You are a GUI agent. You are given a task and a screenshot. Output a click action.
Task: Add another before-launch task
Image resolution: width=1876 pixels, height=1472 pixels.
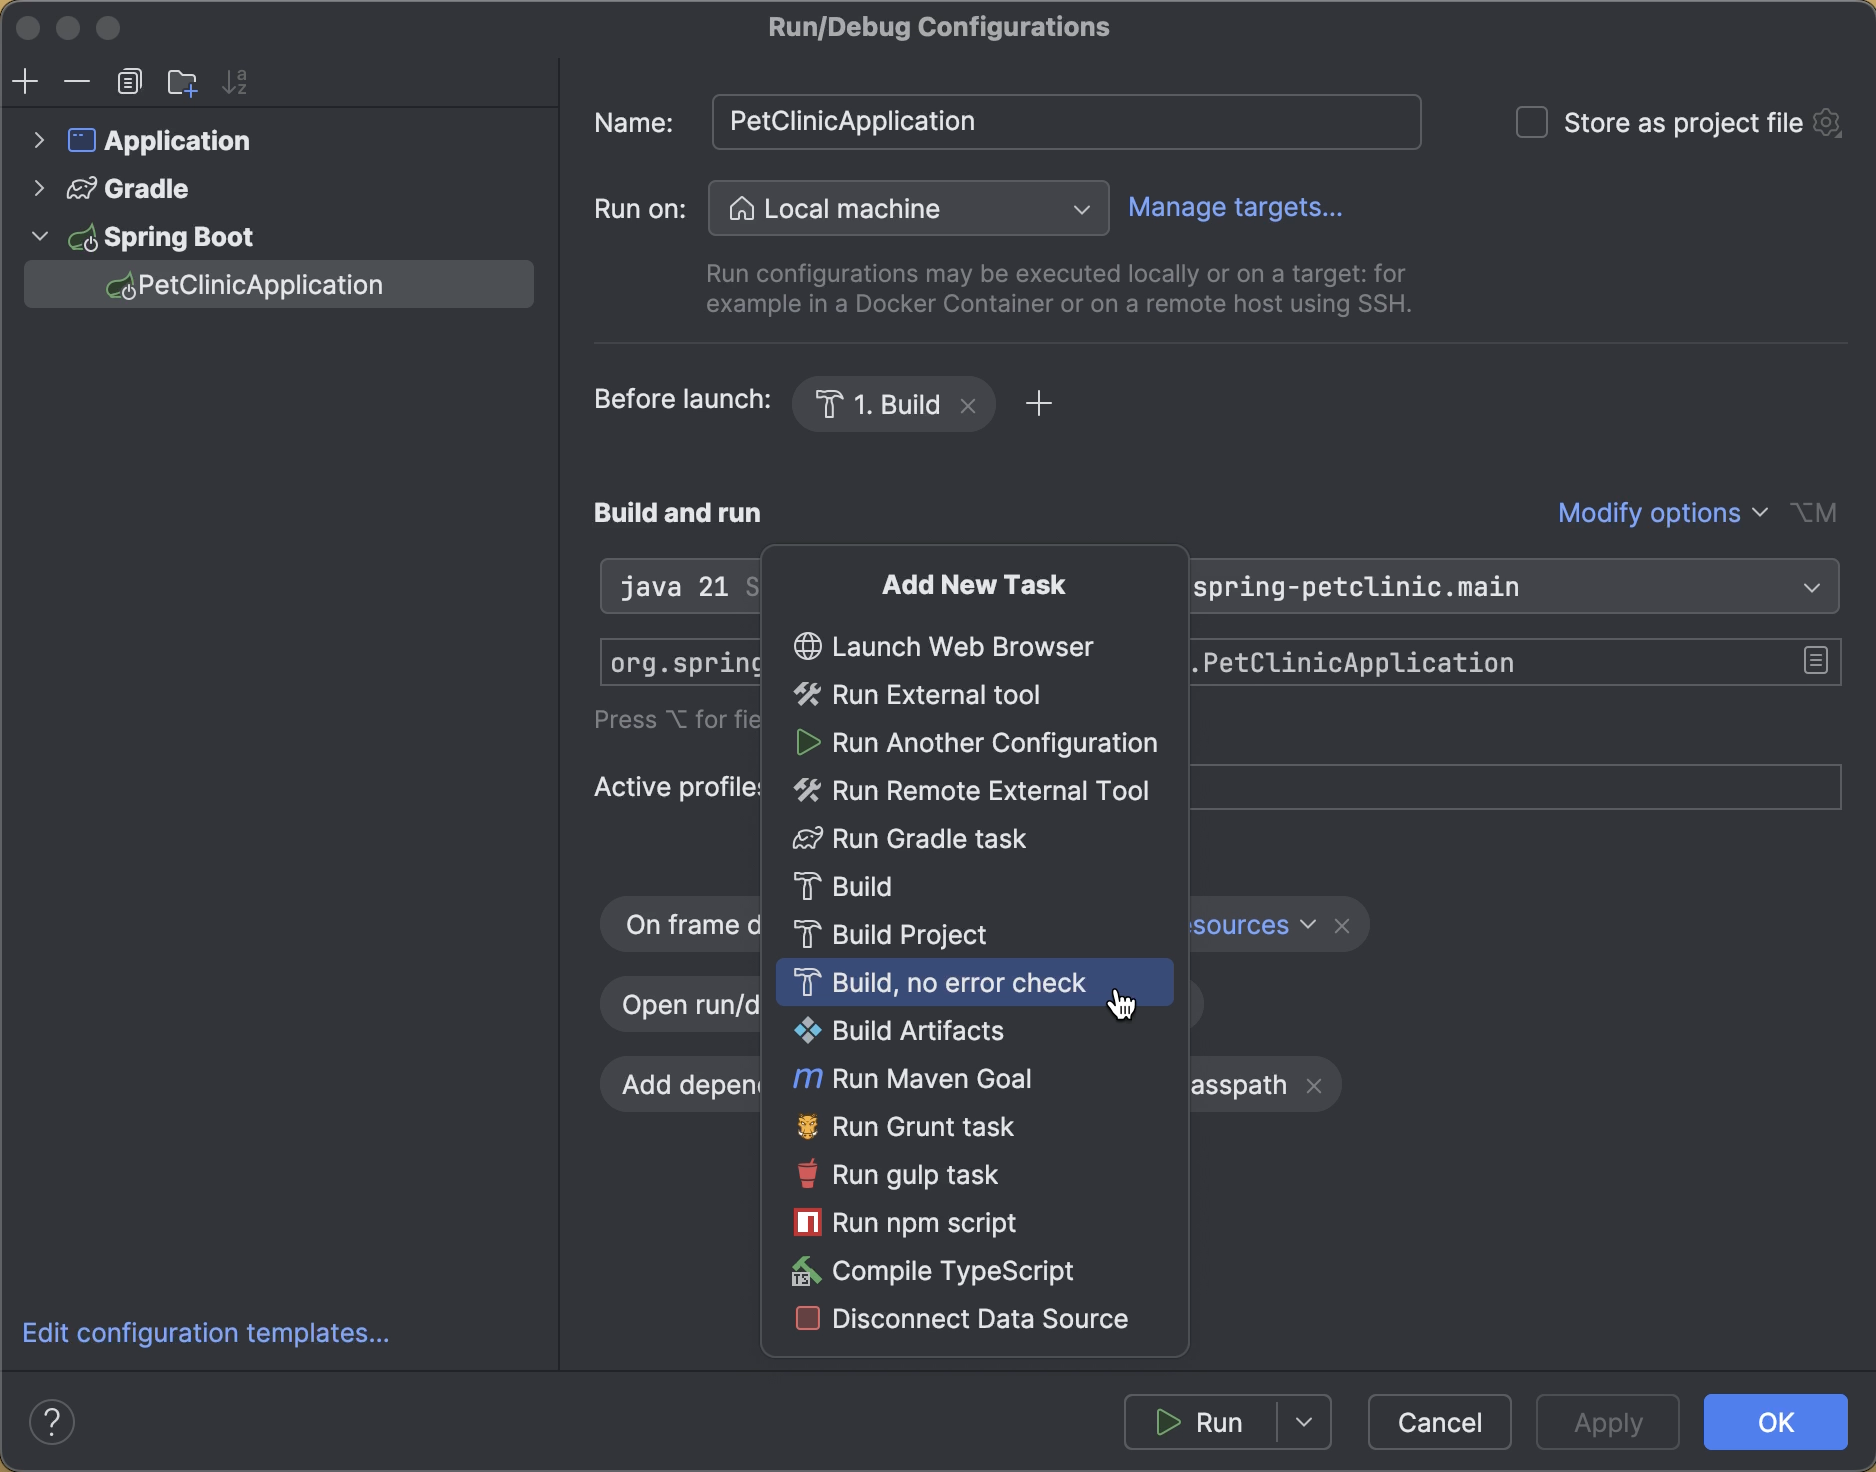(1038, 404)
